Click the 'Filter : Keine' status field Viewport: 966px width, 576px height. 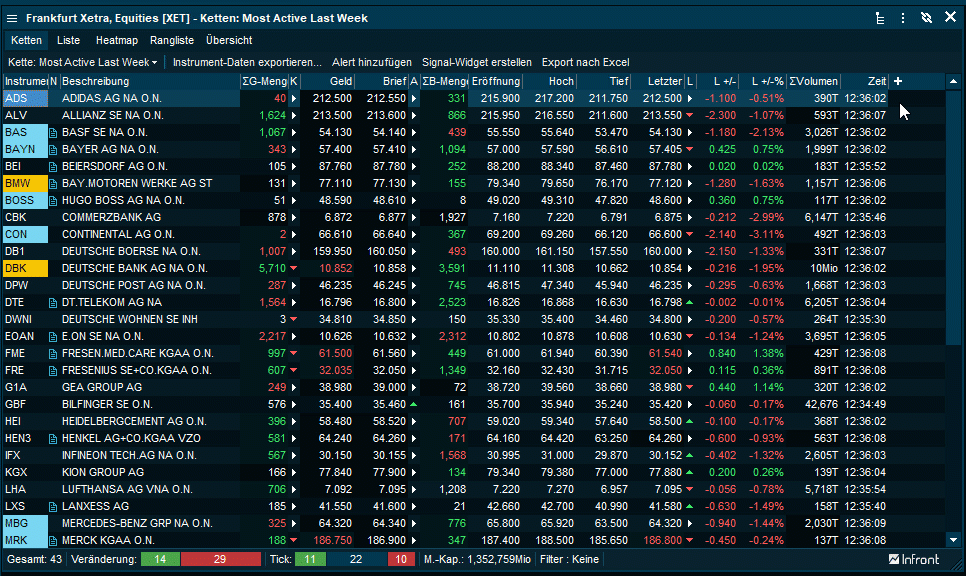[569, 559]
